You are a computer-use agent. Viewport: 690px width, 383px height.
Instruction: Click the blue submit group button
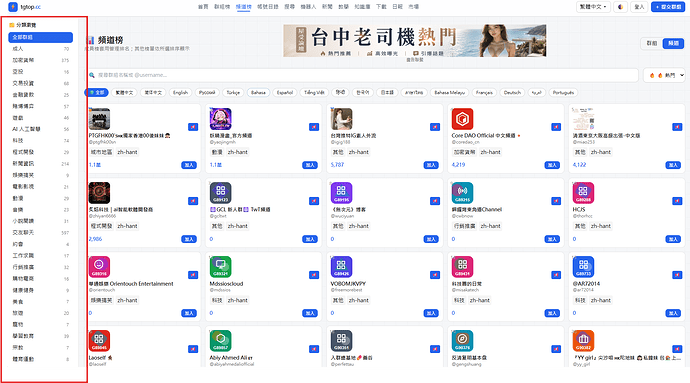pos(668,7)
